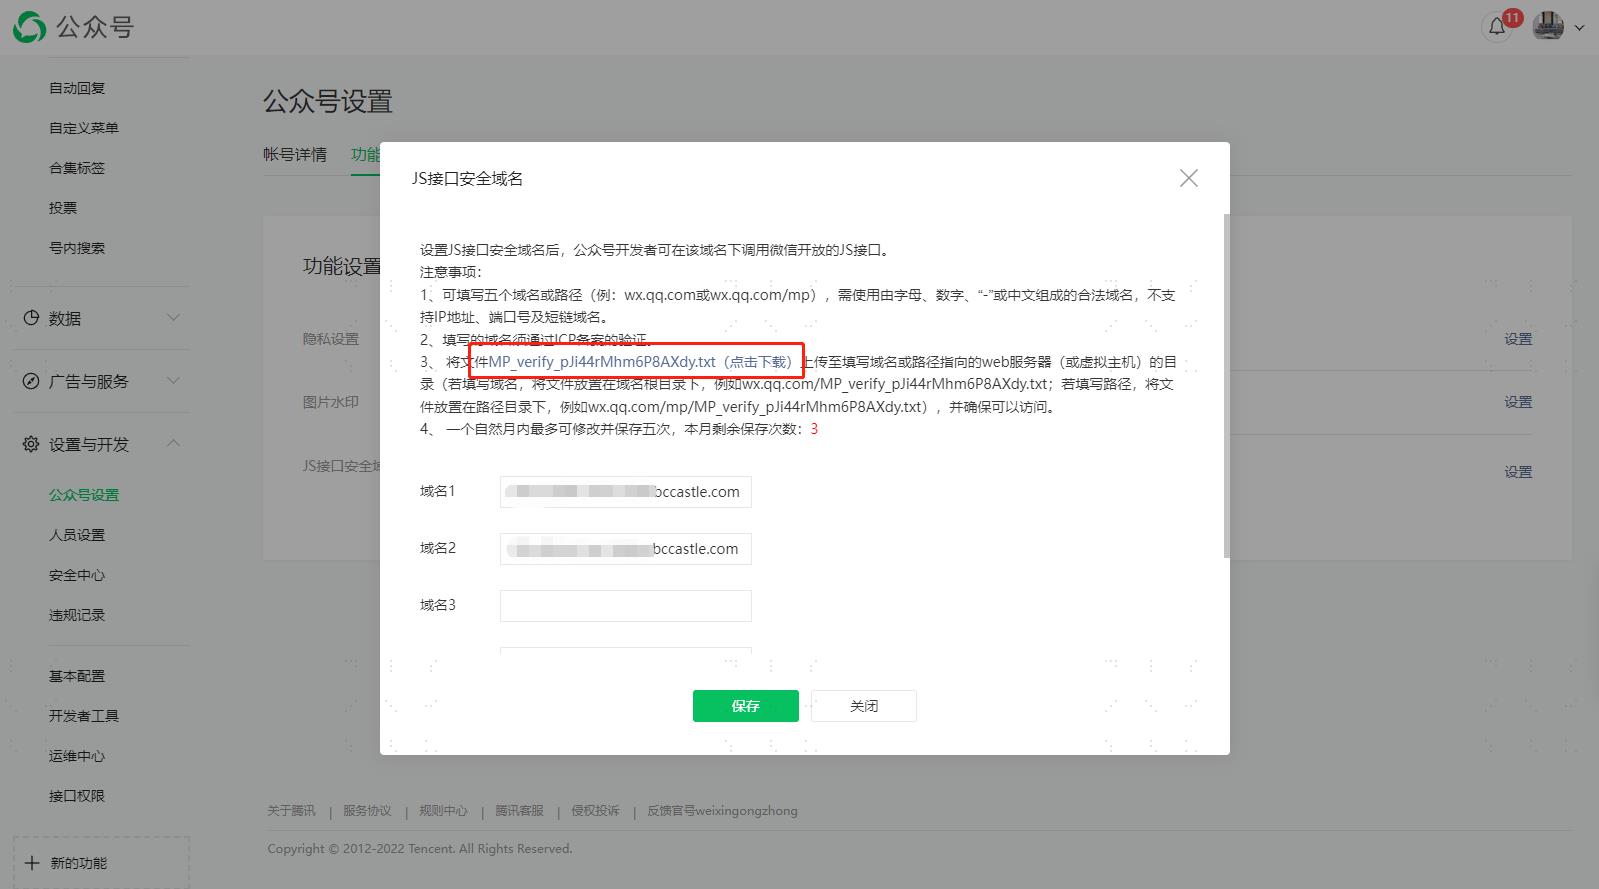Click the WeChat Official Account logo
The width and height of the screenshot is (1599, 889).
point(72,27)
